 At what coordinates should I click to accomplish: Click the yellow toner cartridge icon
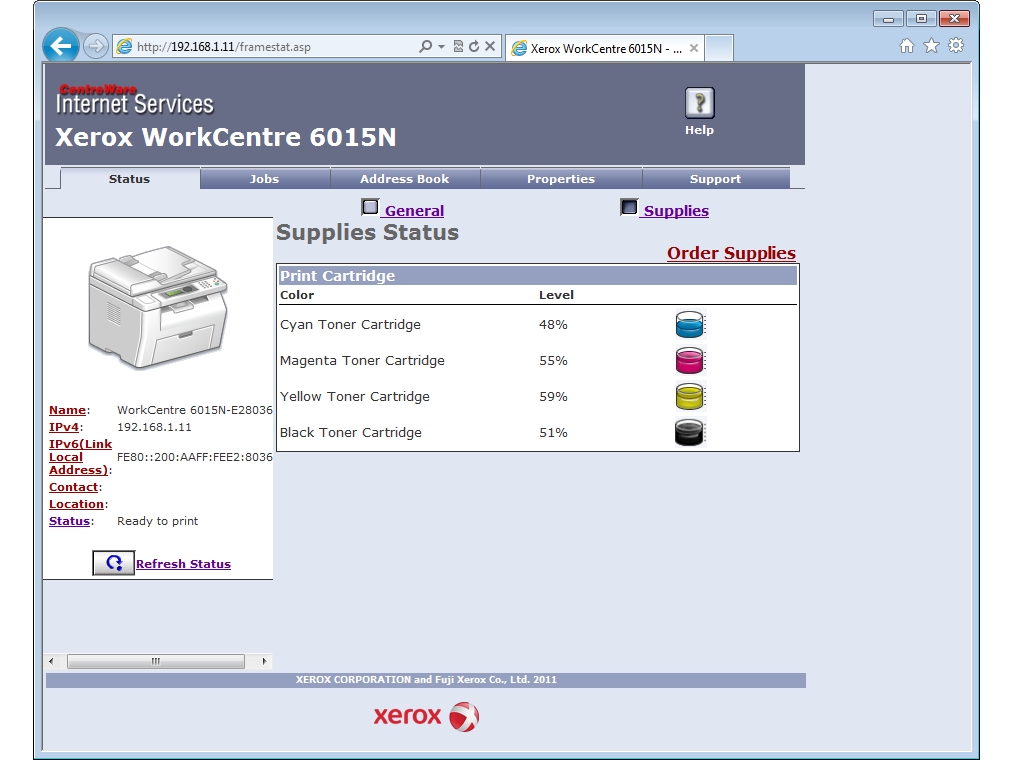pyautogui.click(x=690, y=396)
